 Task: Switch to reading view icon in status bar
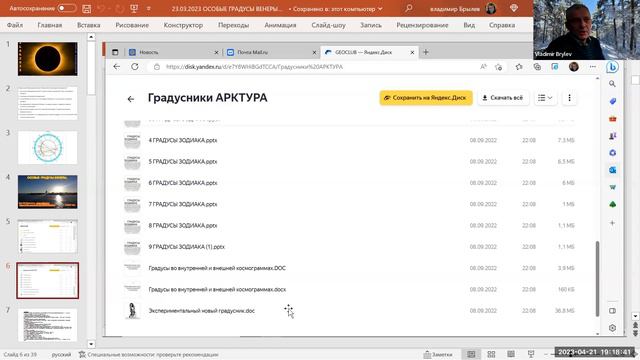[511, 354]
